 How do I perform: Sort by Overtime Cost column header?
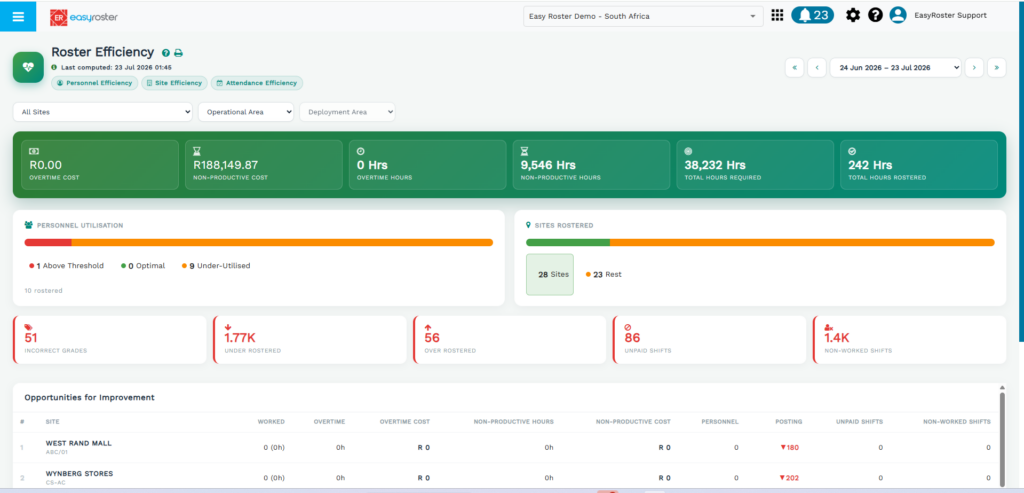[x=405, y=422]
